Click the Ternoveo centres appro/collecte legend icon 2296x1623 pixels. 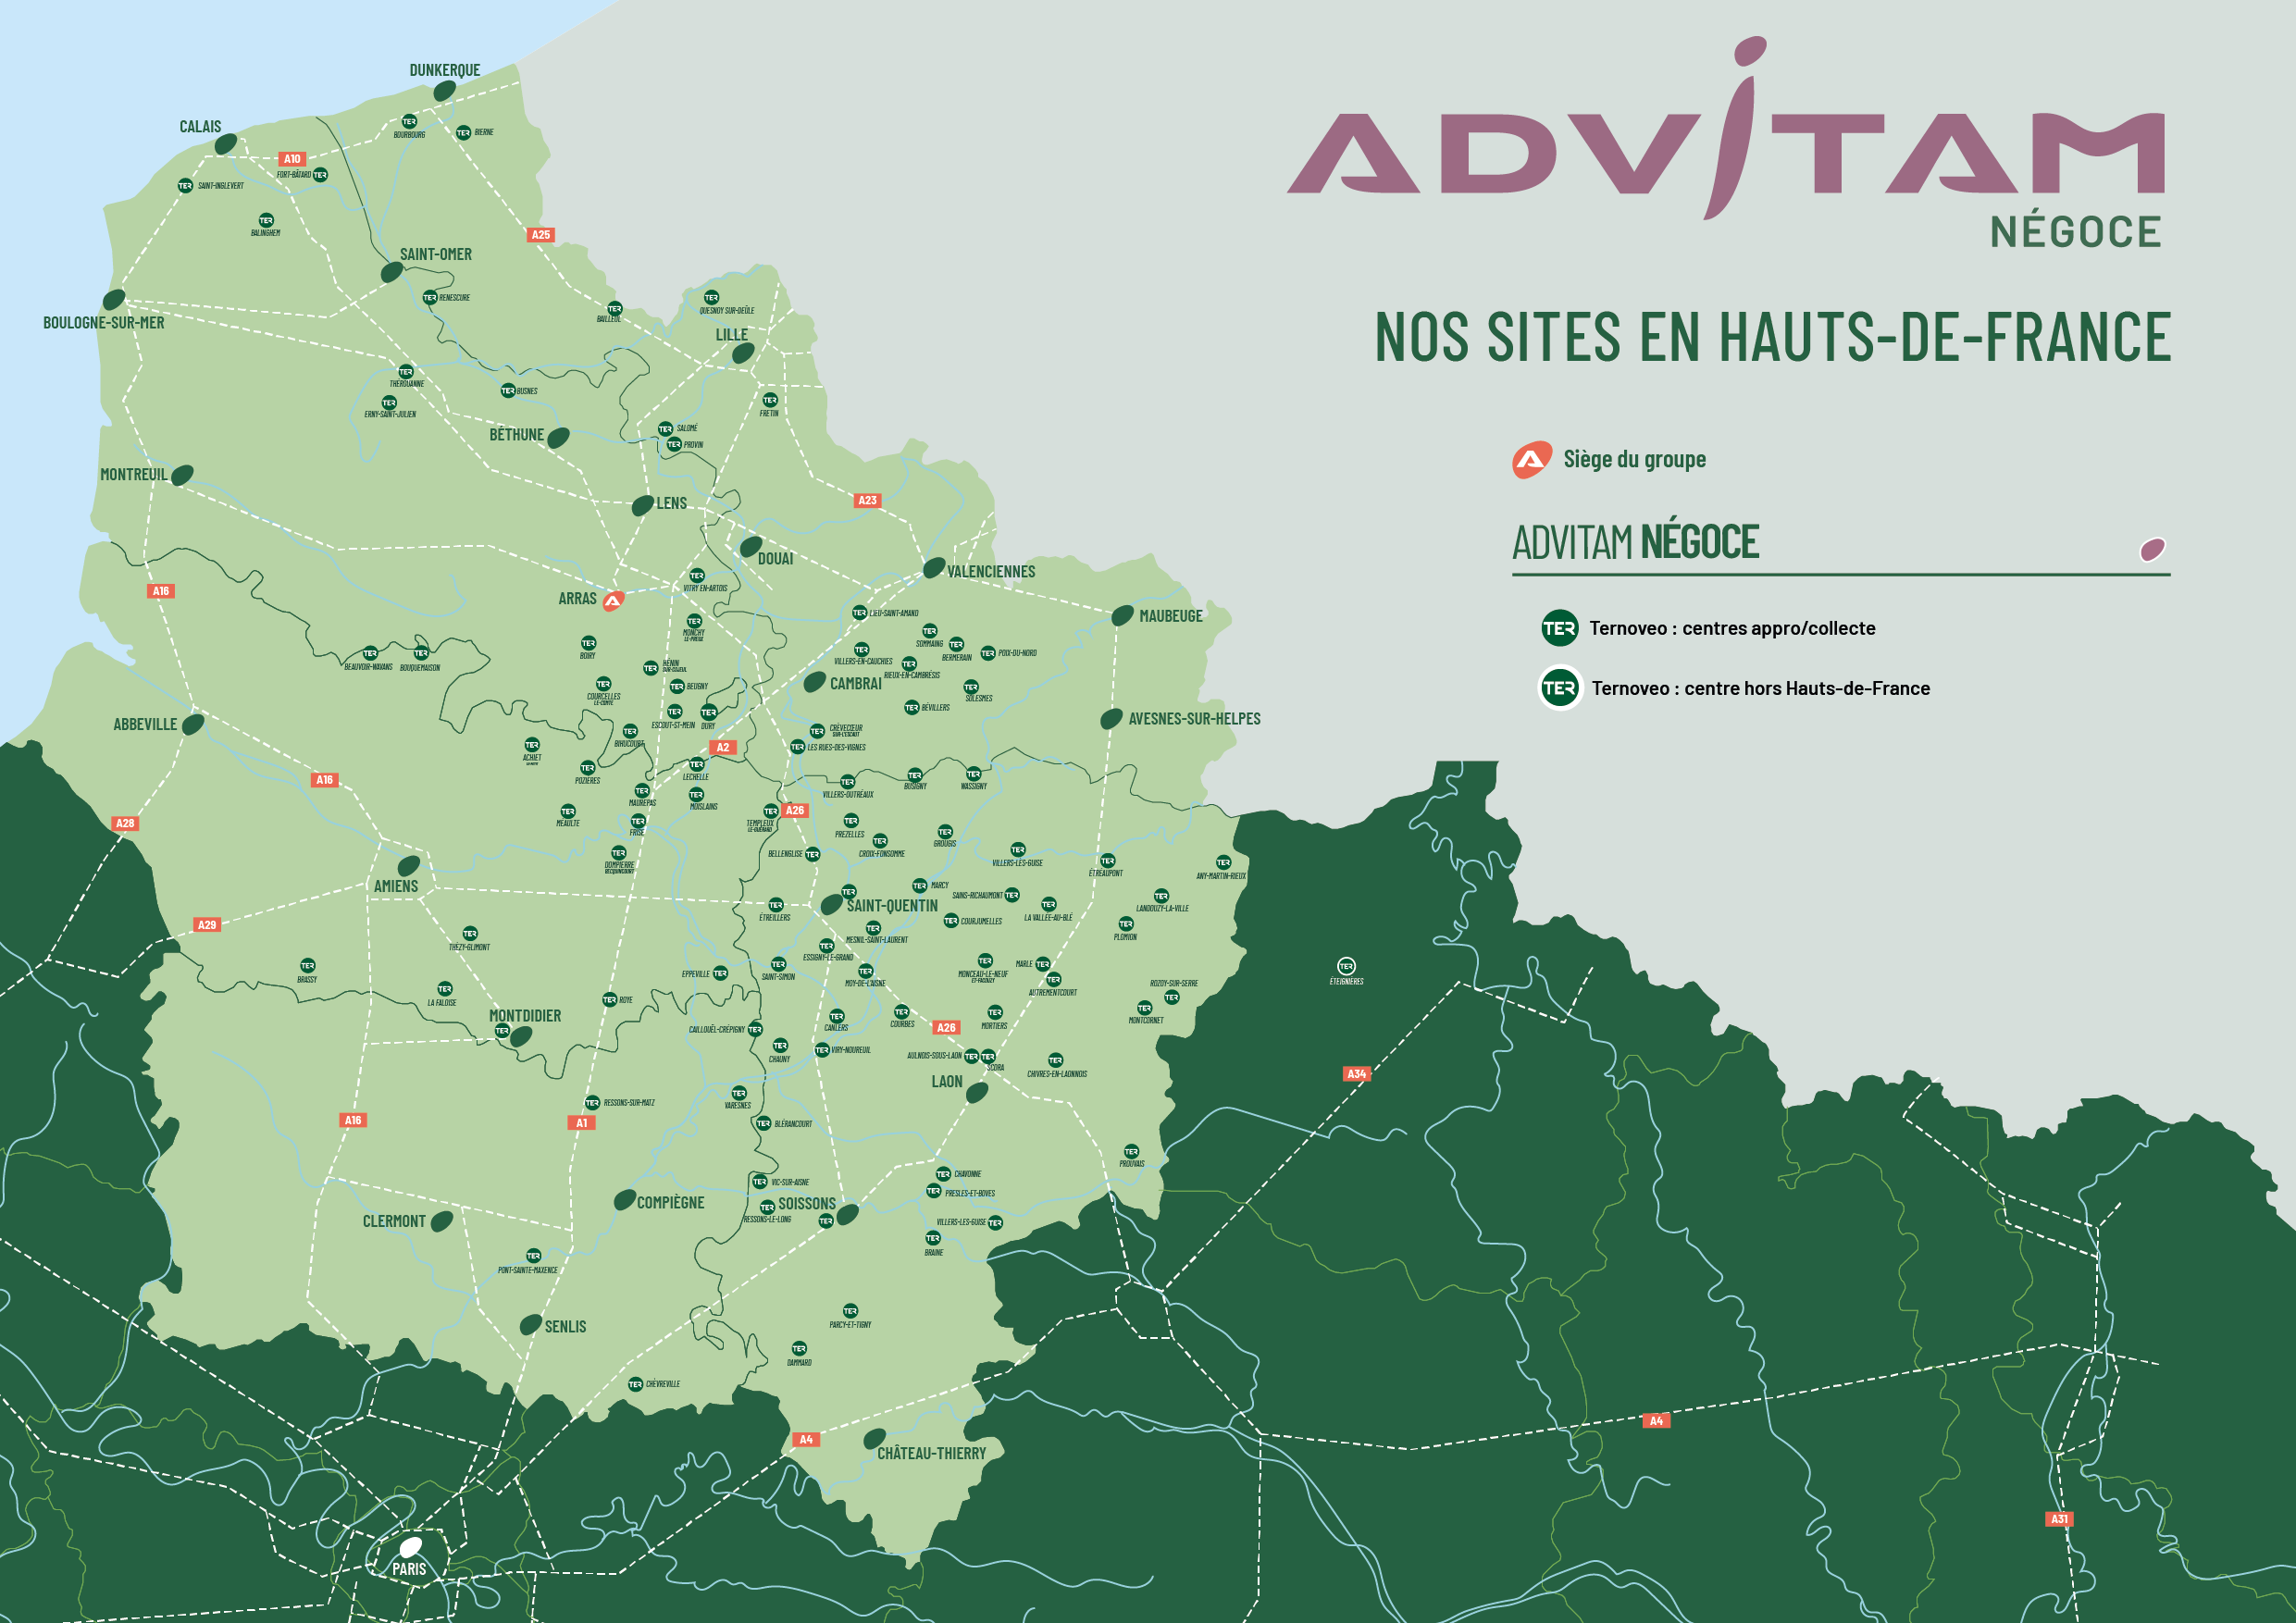point(1560,628)
